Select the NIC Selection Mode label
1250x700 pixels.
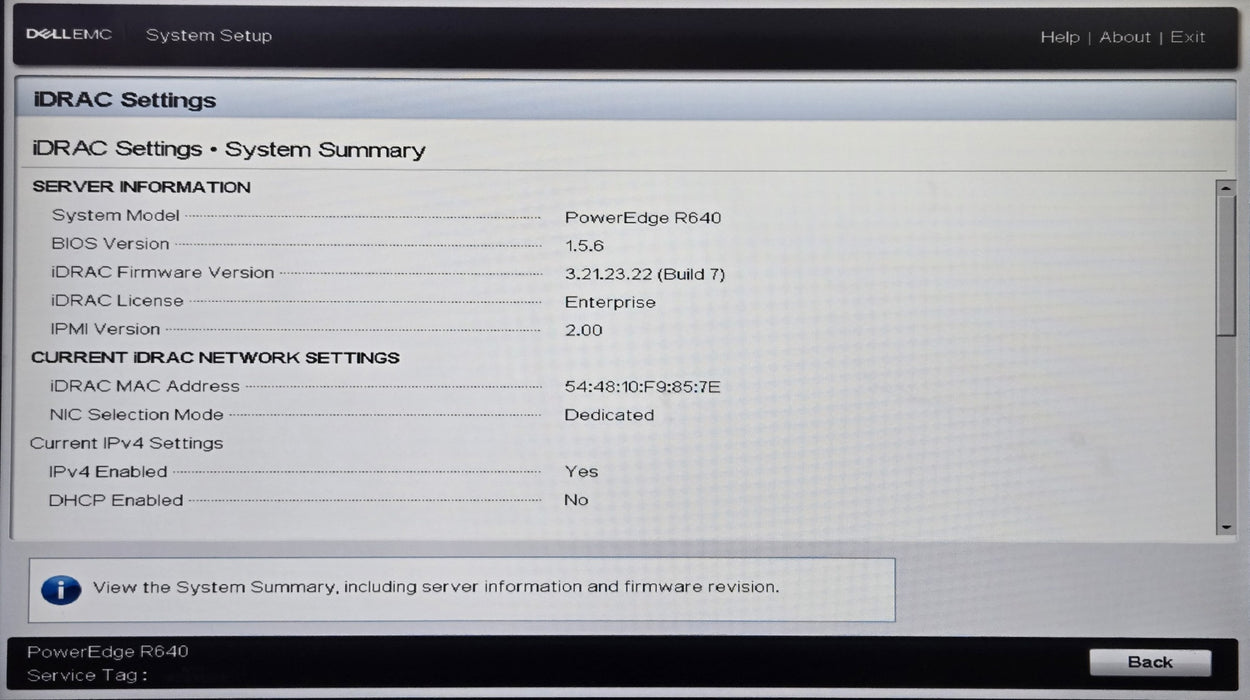[x=137, y=414]
